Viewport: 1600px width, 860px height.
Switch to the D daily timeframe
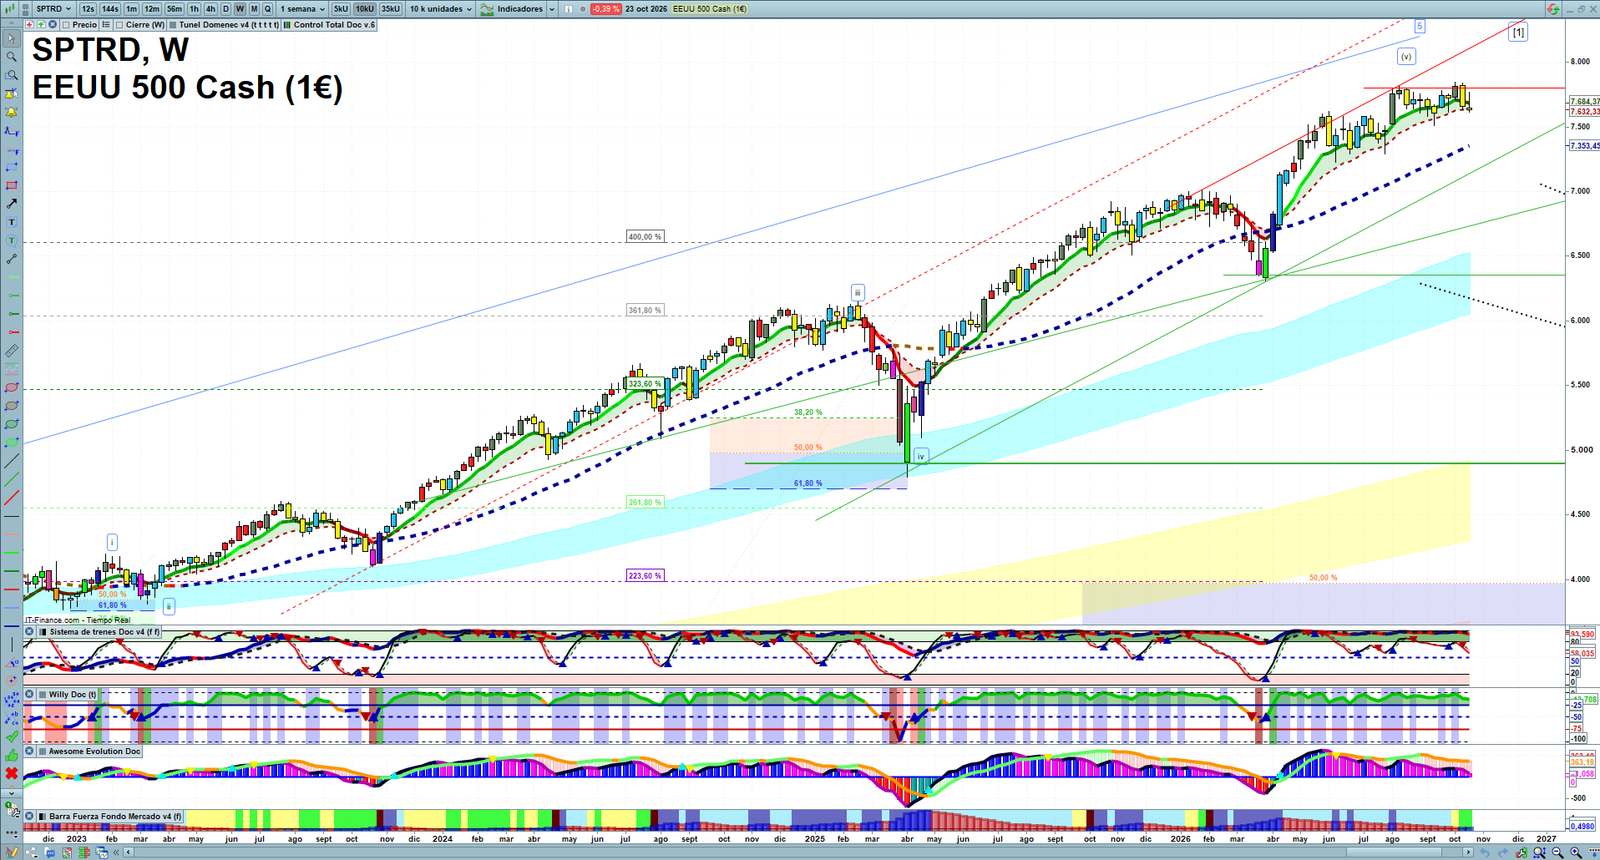(225, 9)
